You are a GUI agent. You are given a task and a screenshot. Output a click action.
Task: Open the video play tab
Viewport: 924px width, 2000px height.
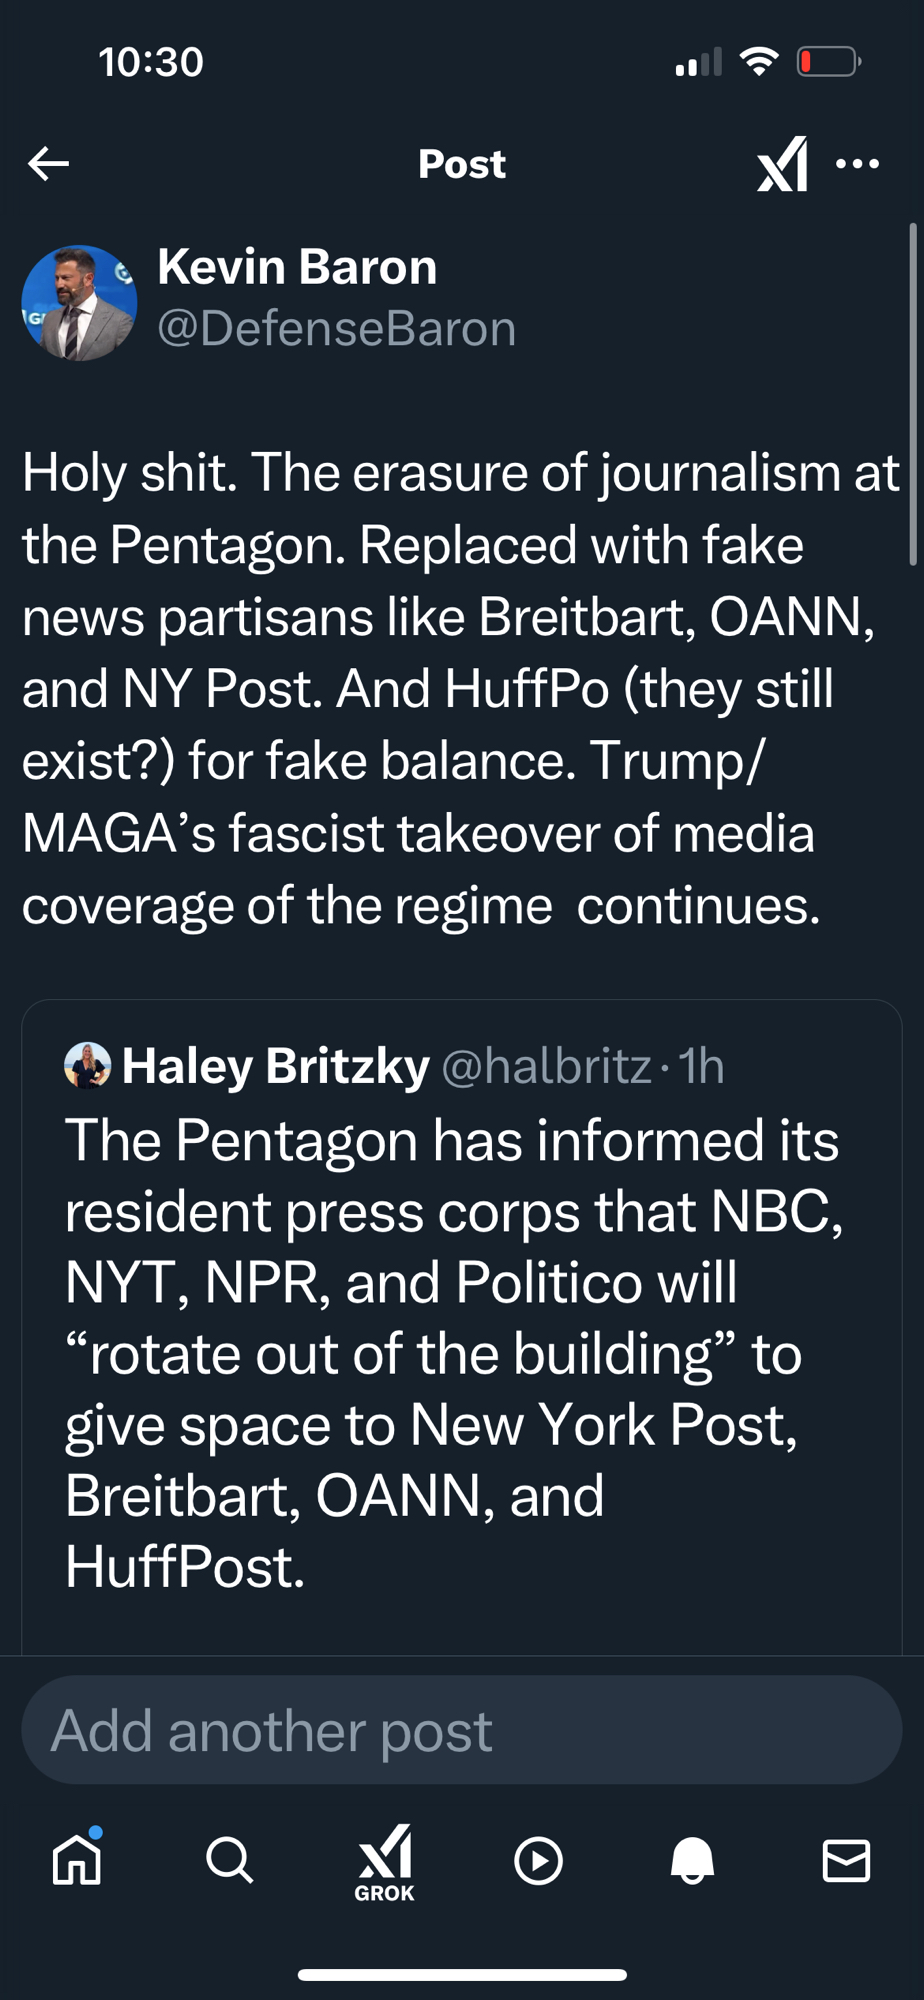coord(538,1861)
